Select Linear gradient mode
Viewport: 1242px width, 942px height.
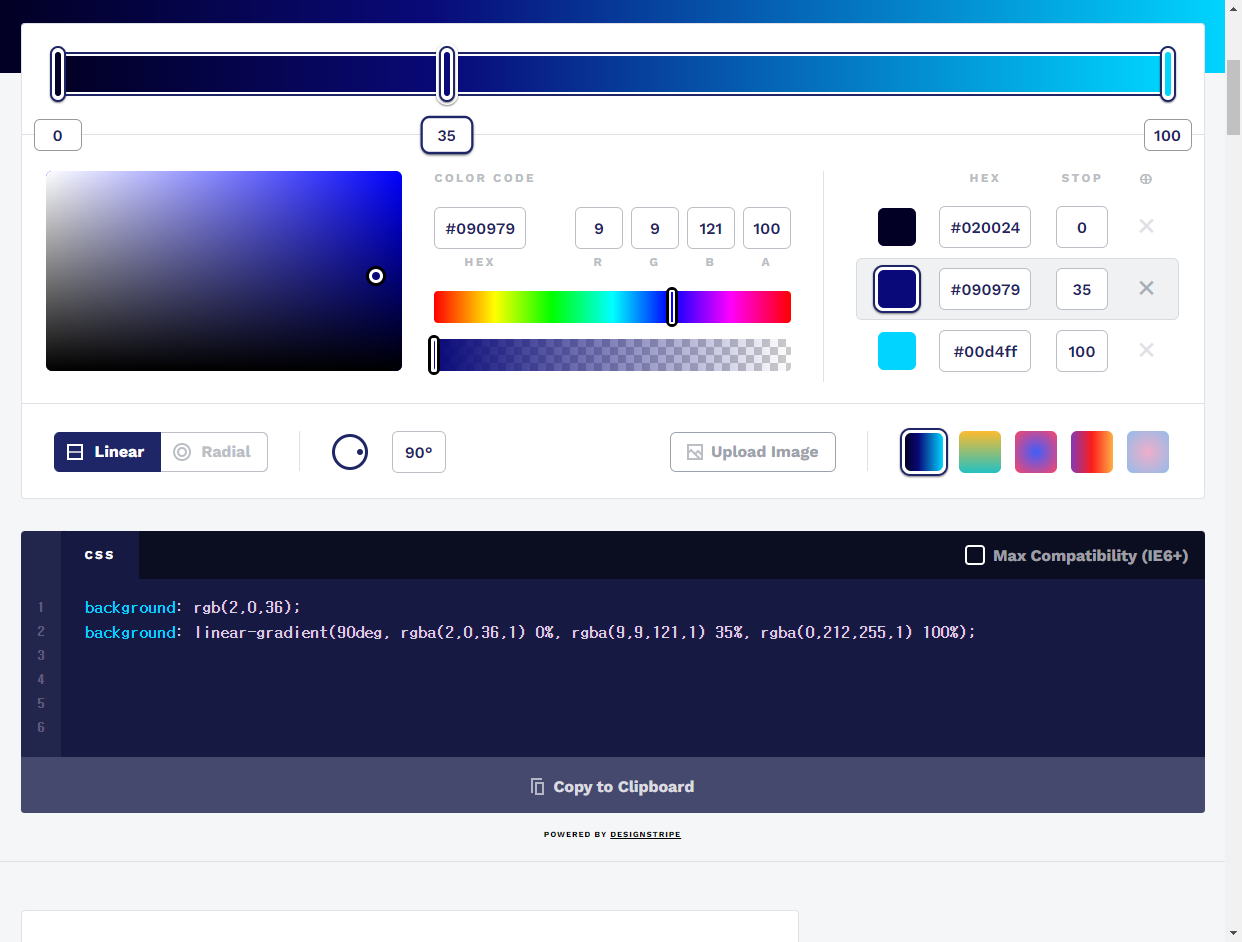(x=107, y=452)
